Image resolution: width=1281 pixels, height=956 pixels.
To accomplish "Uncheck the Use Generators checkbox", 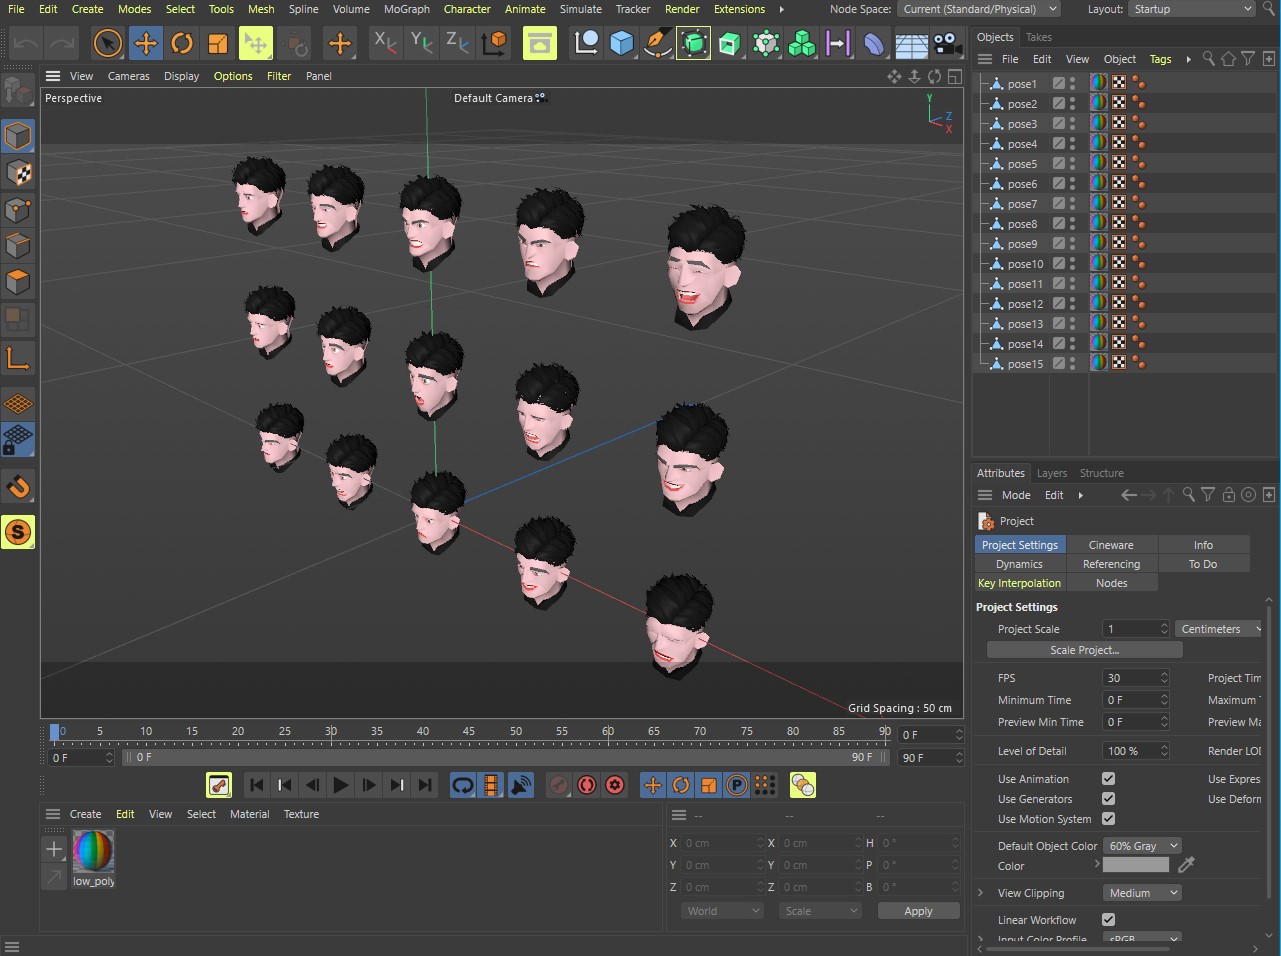I will 1108,799.
